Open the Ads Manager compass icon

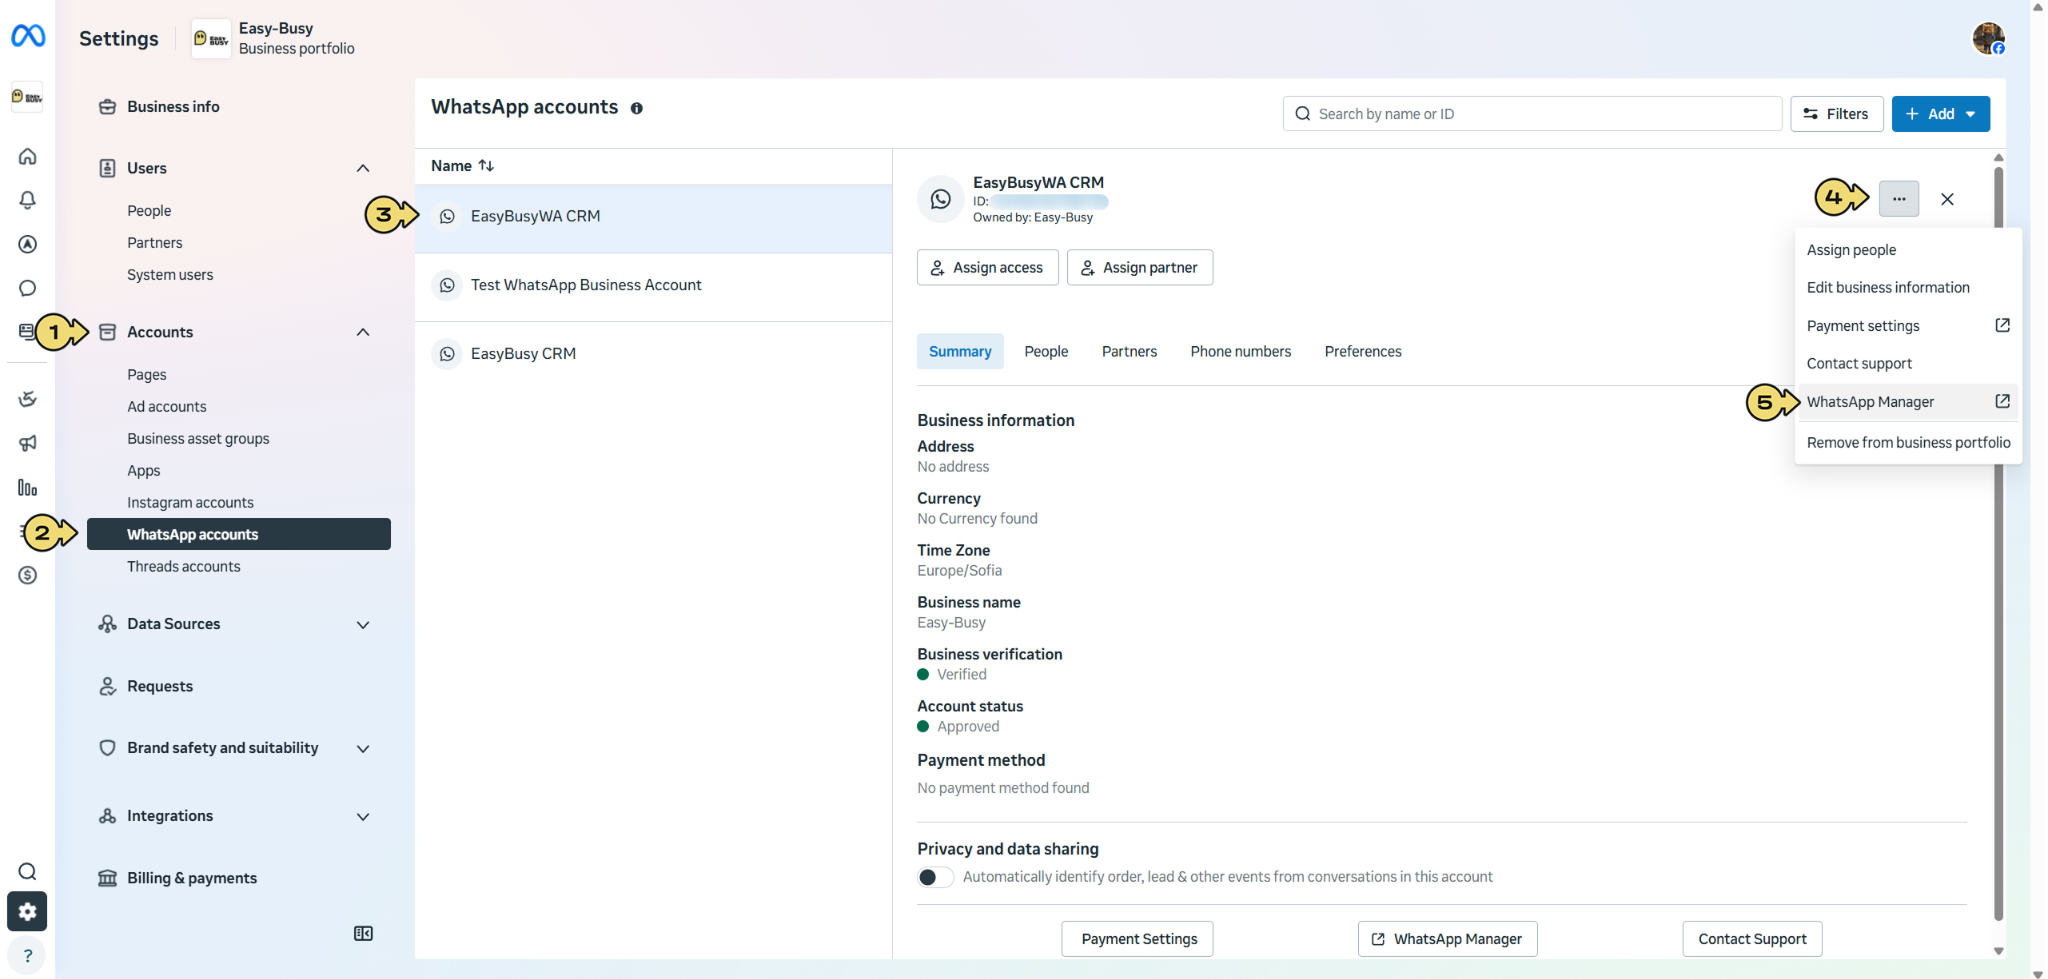[x=28, y=244]
